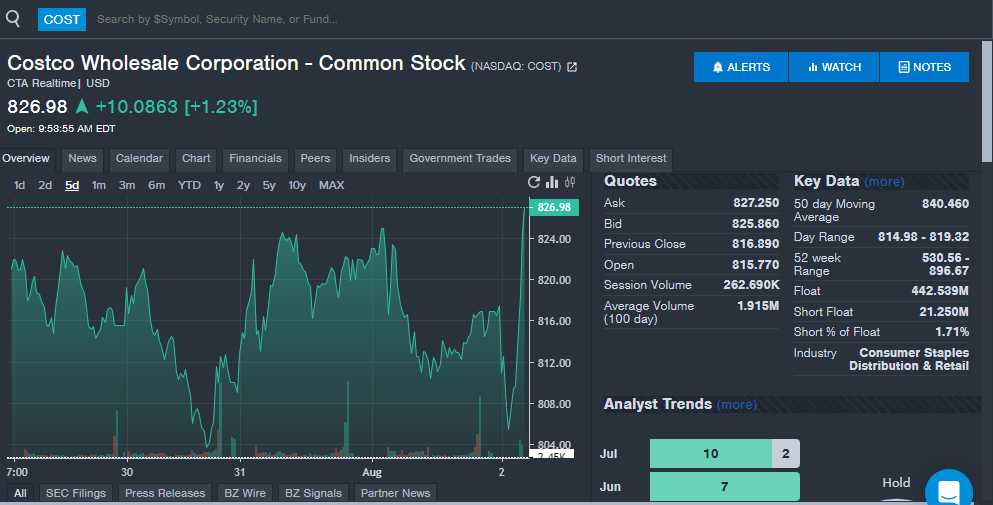Filter news by Press Releases
This screenshot has height=505, width=993.
[165, 494]
